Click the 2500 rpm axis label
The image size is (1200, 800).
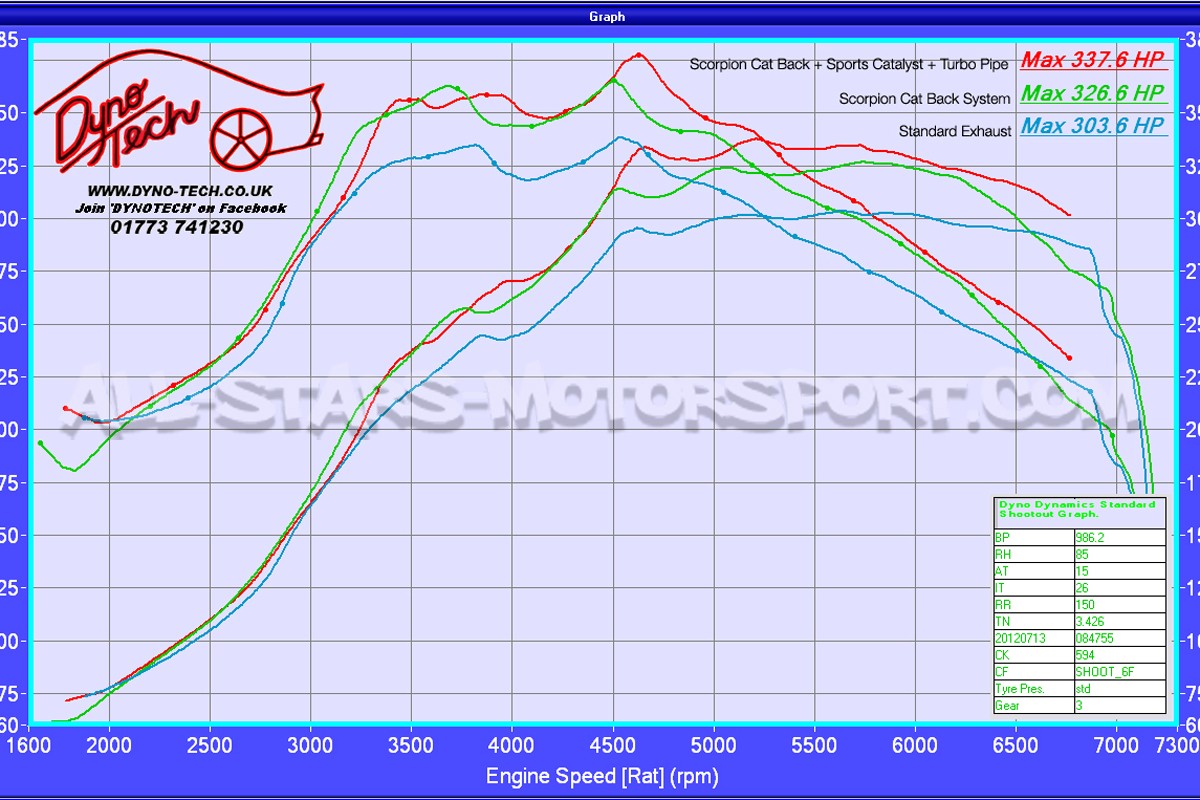point(210,745)
